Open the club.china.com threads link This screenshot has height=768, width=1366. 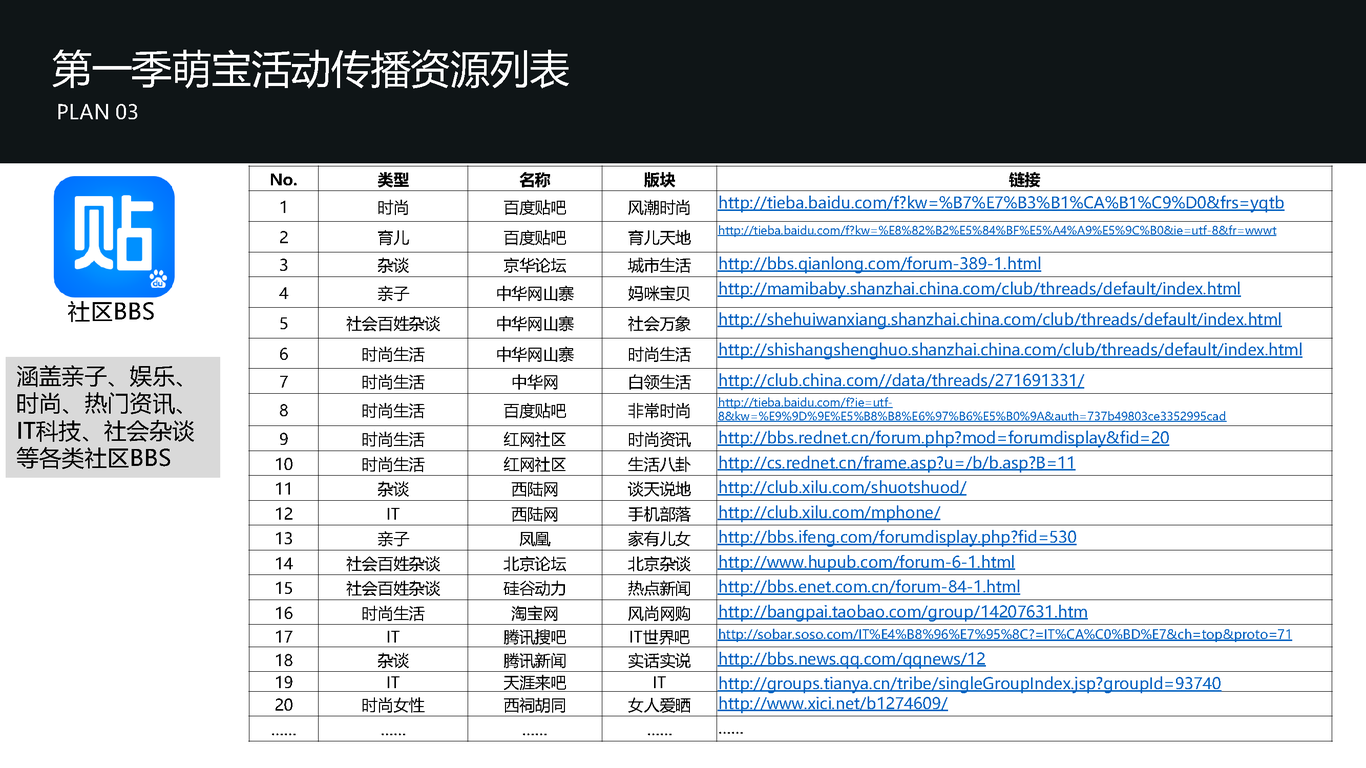pos(901,381)
